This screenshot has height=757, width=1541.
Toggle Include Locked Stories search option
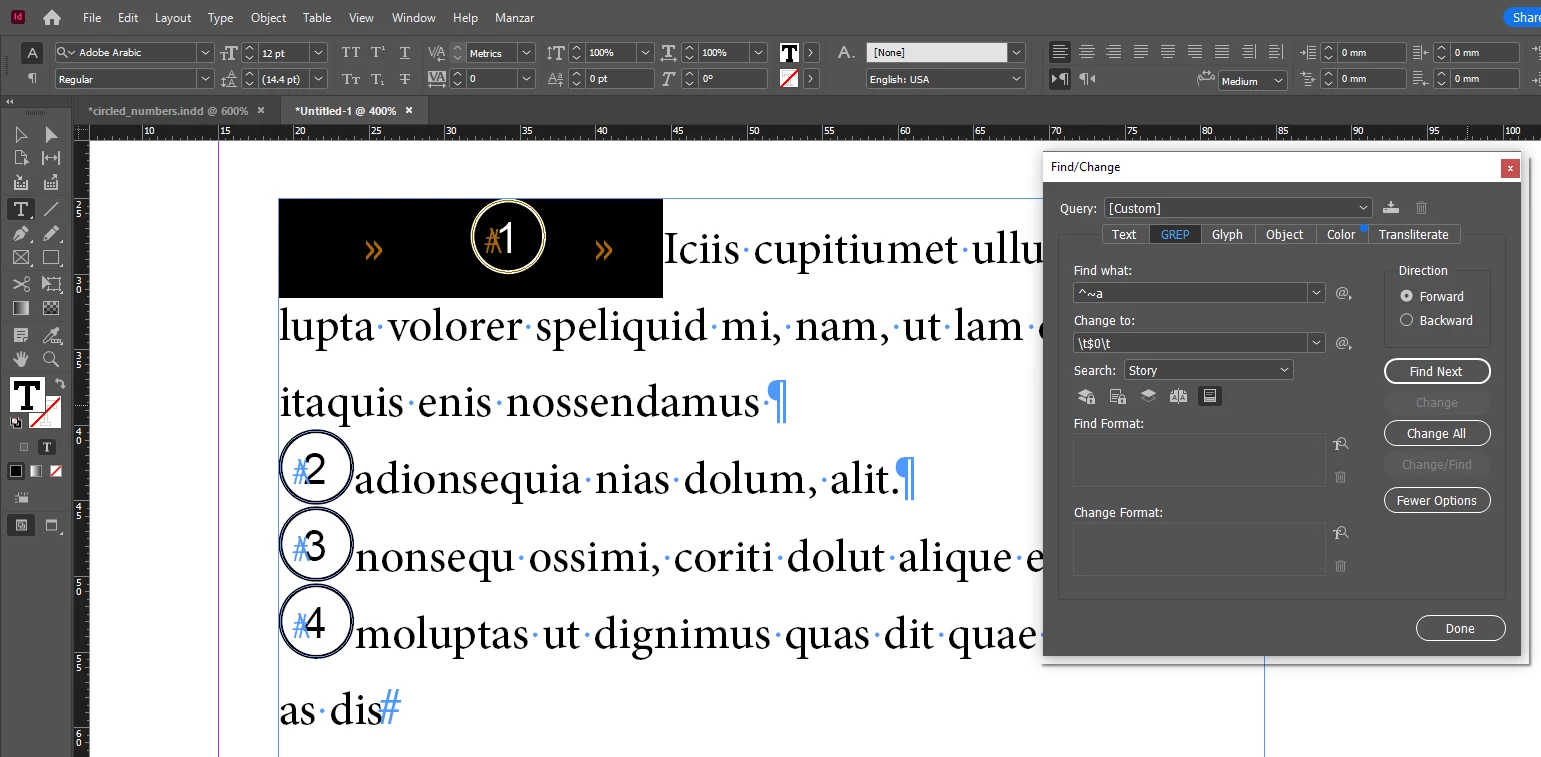click(x=1118, y=396)
